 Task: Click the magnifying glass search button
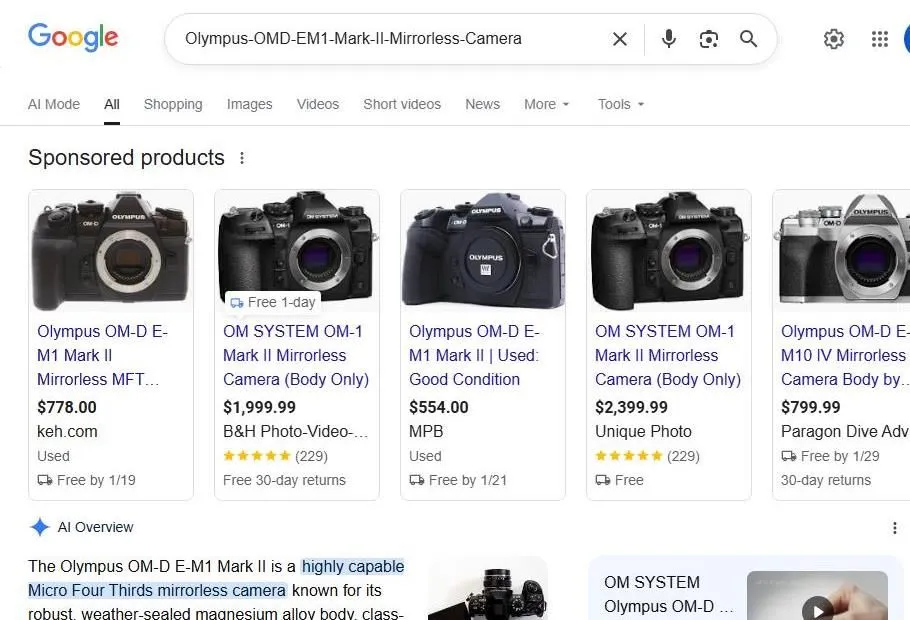[x=749, y=39]
